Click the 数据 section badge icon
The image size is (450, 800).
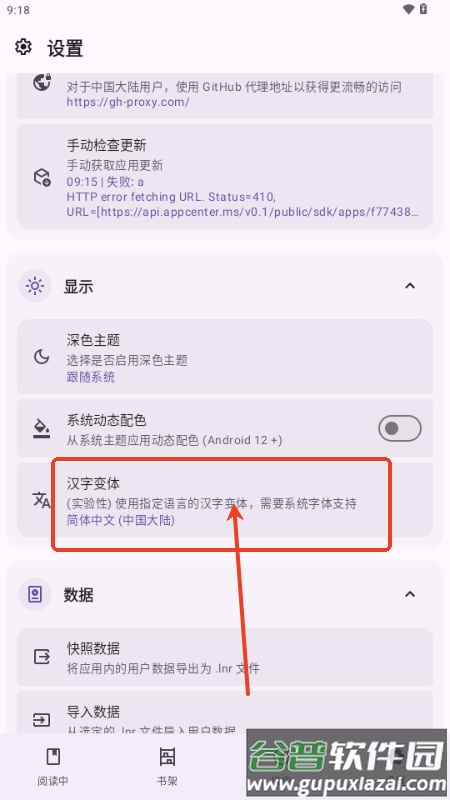(35, 594)
